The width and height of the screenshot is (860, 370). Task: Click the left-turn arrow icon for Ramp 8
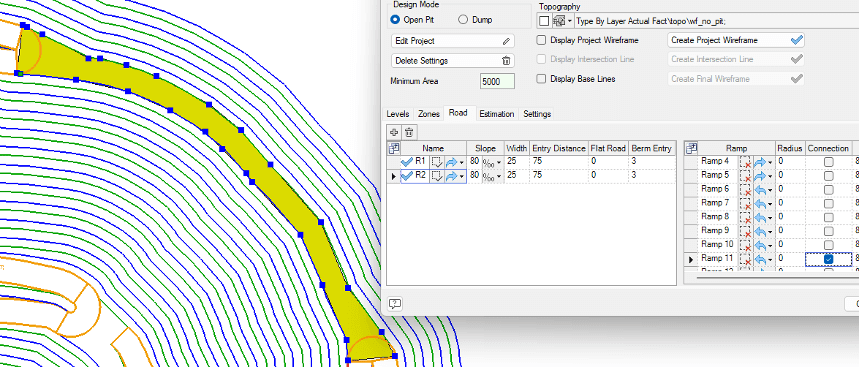[x=760, y=218]
